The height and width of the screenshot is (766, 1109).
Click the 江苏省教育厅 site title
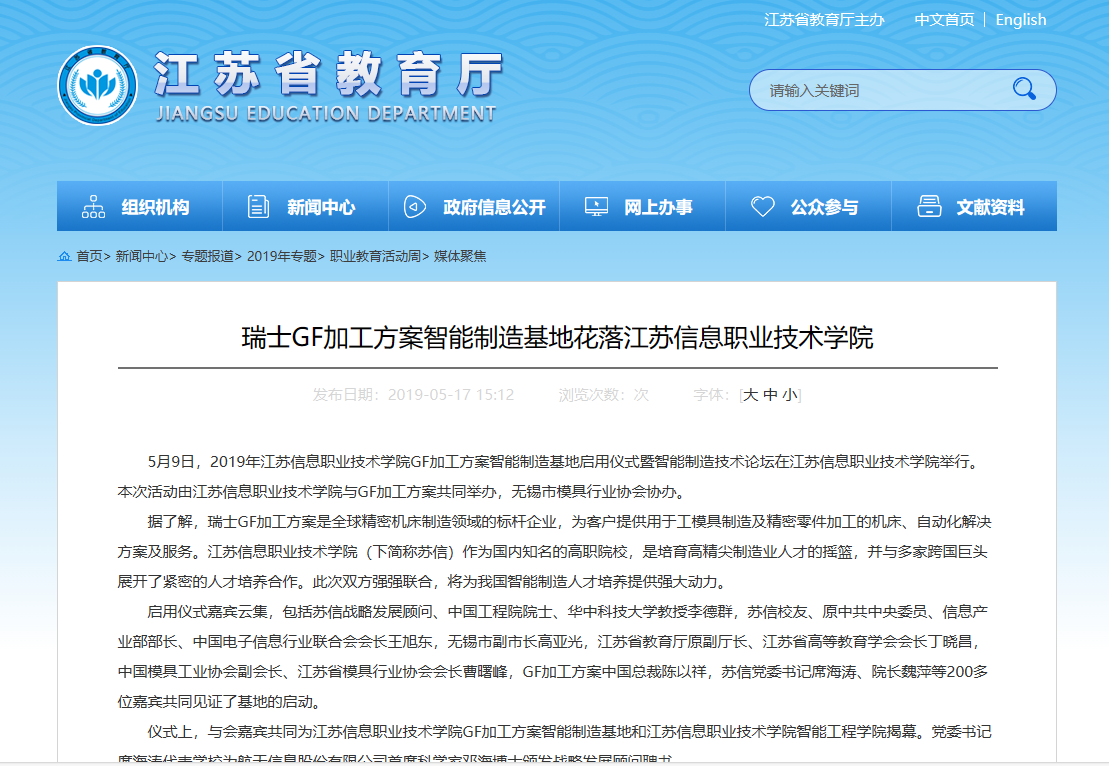click(327, 74)
